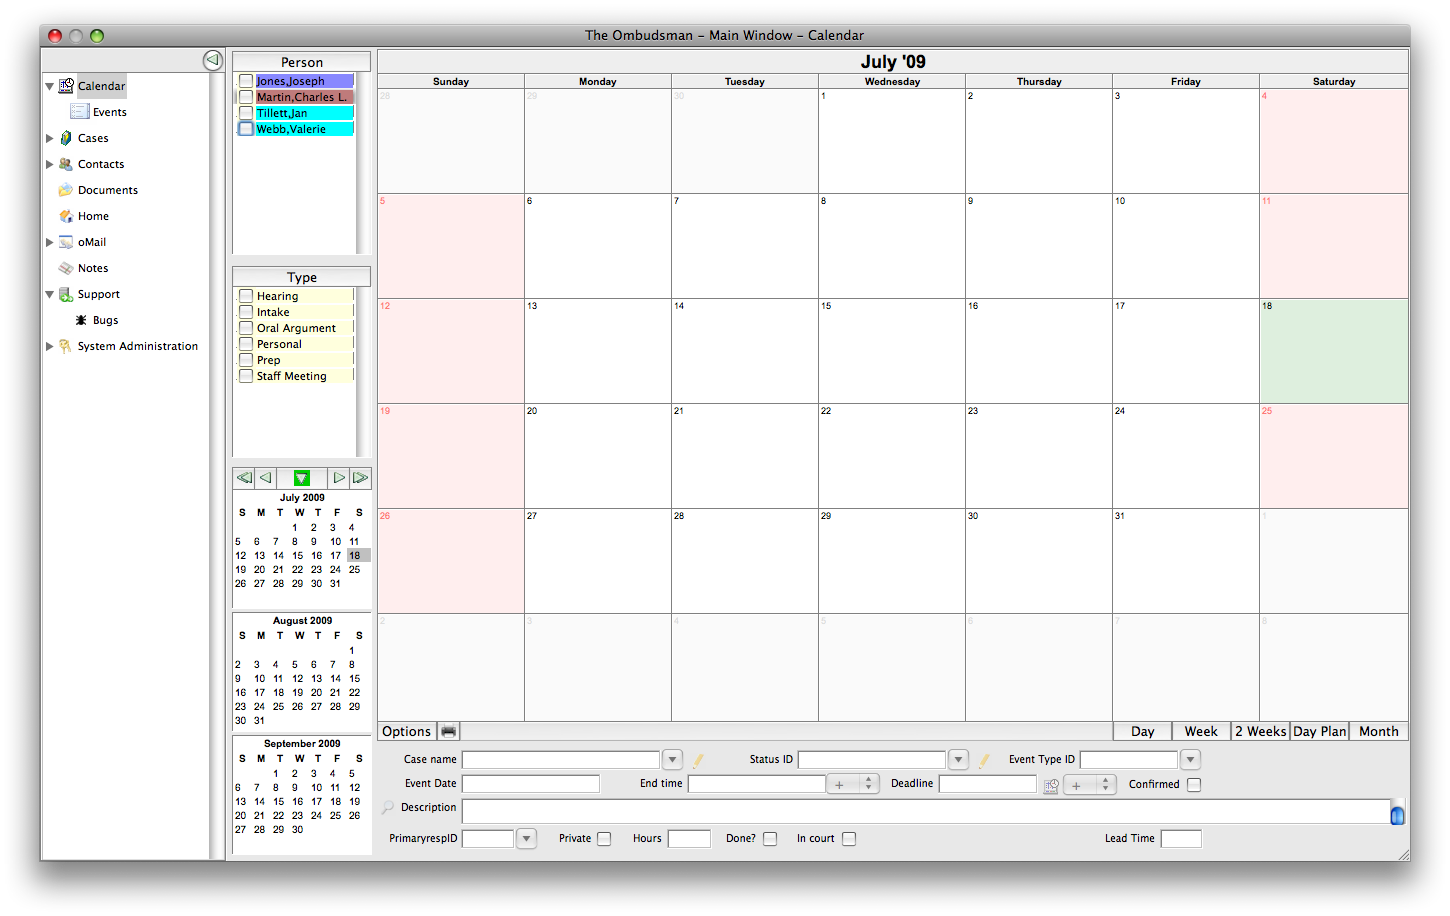Select the cyan Webb,Valerie color label

tap(304, 129)
